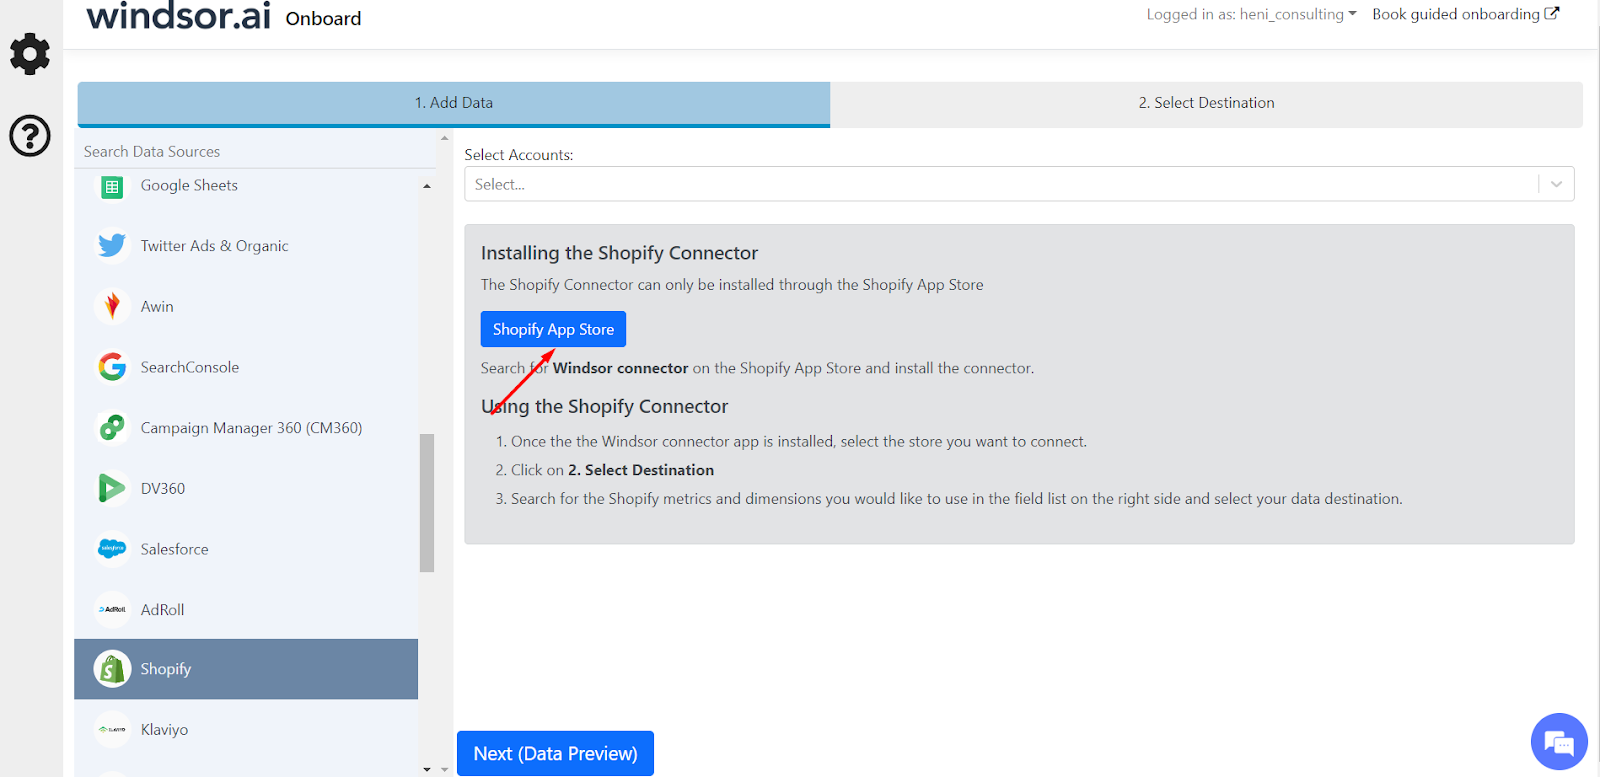Select the Shopify data source row
Screen dimensions: 1600x777
pos(246,669)
